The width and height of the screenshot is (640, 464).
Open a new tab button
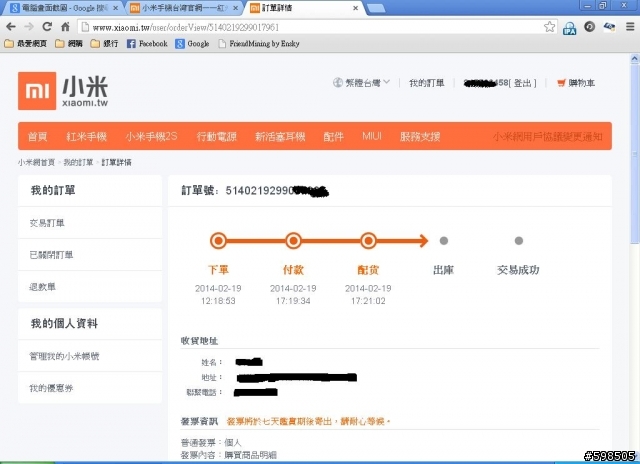(376, 8)
